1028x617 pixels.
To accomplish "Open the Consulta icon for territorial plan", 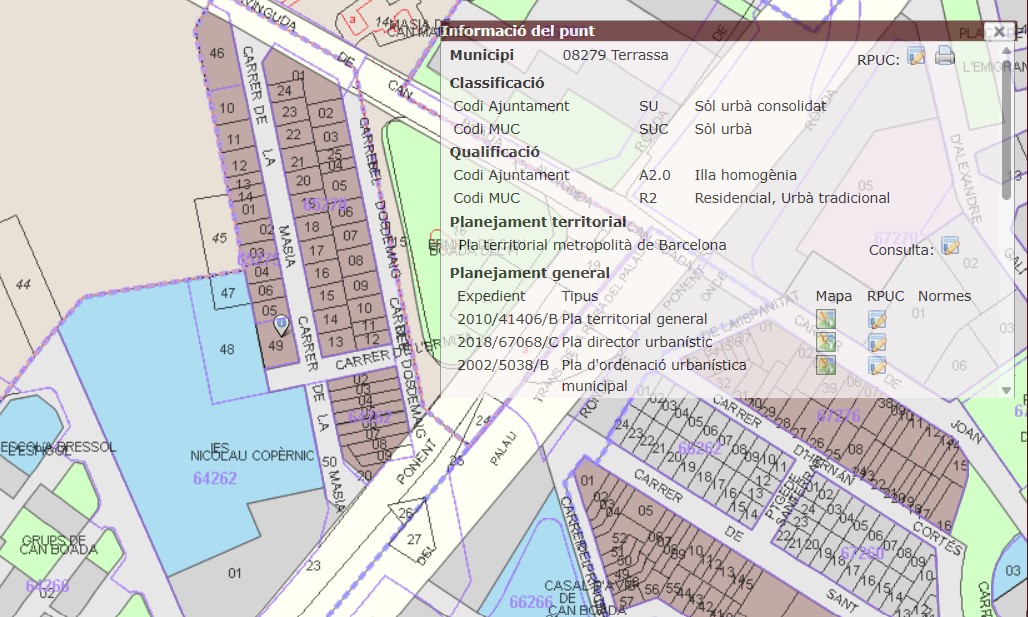I will point(950,247).
